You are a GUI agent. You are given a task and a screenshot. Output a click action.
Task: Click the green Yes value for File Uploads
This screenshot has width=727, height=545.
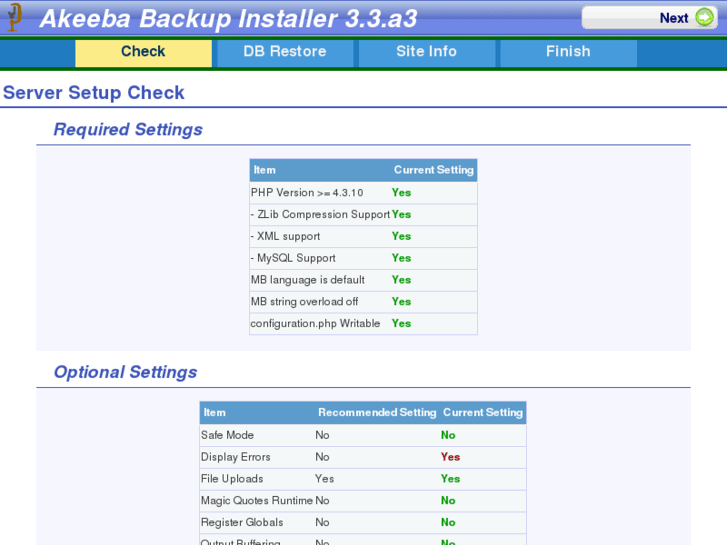tap(451, 479)
